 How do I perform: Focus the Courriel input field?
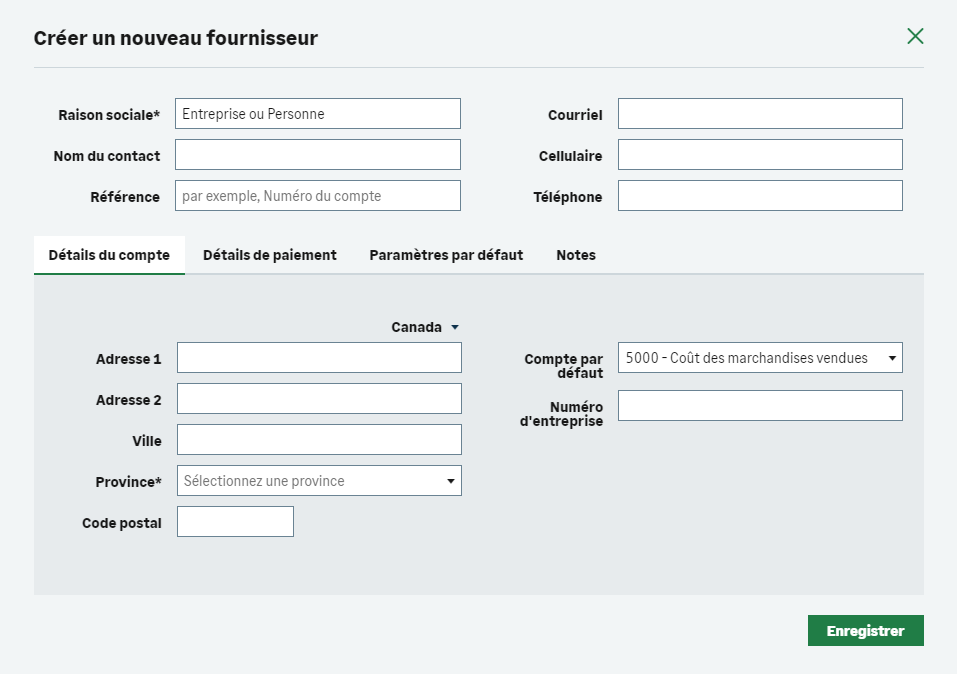tap(760, 114)
